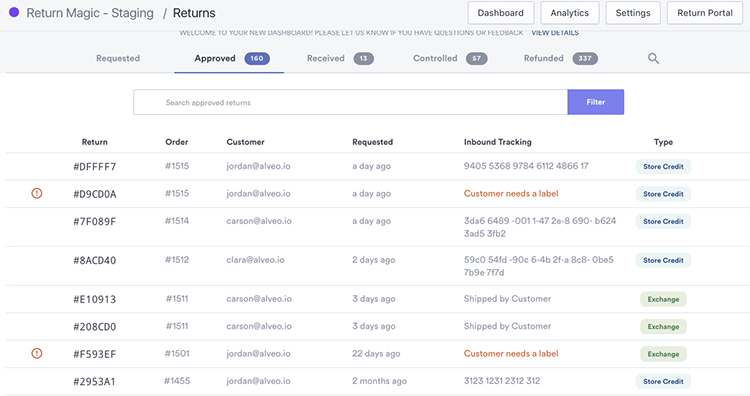Click Store Credit badge for #8ACD40
Viewport: 750px width, 396px height.
coord(663,260)
